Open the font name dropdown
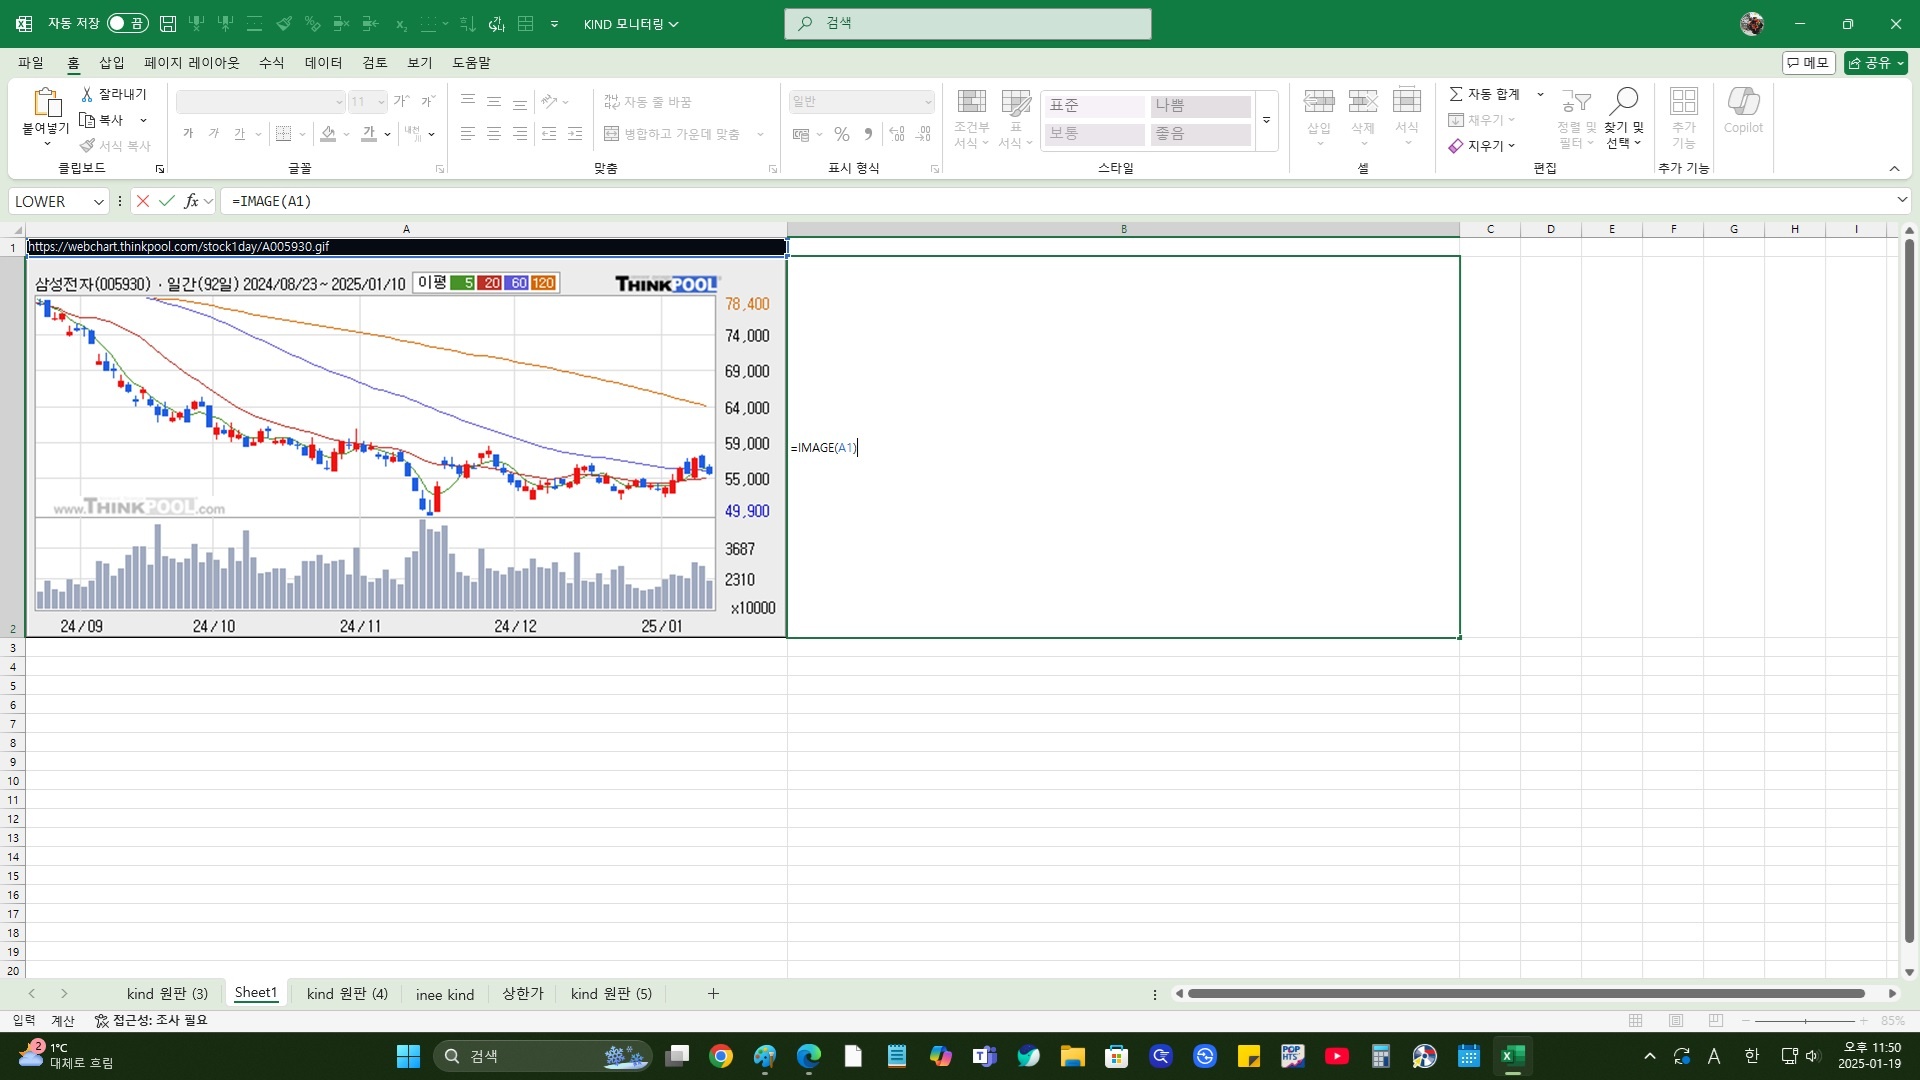Image resolution: width=1920 pixels, height=1080 pixels. 339,102
